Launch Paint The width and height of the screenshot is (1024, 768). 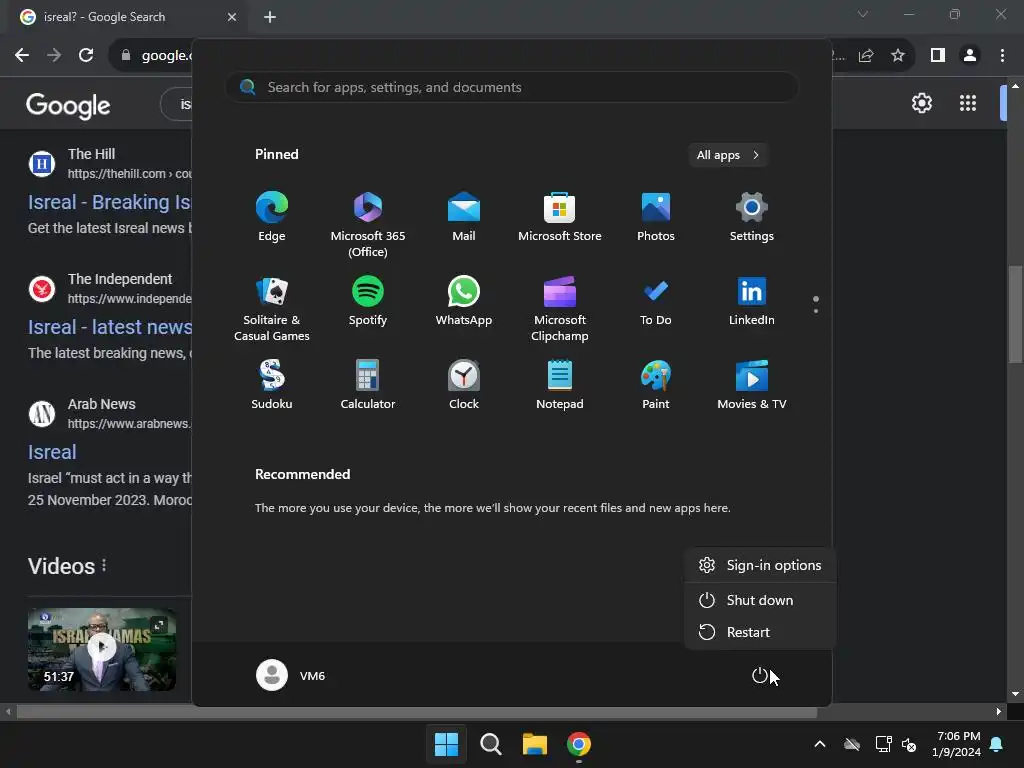point(656,385)
